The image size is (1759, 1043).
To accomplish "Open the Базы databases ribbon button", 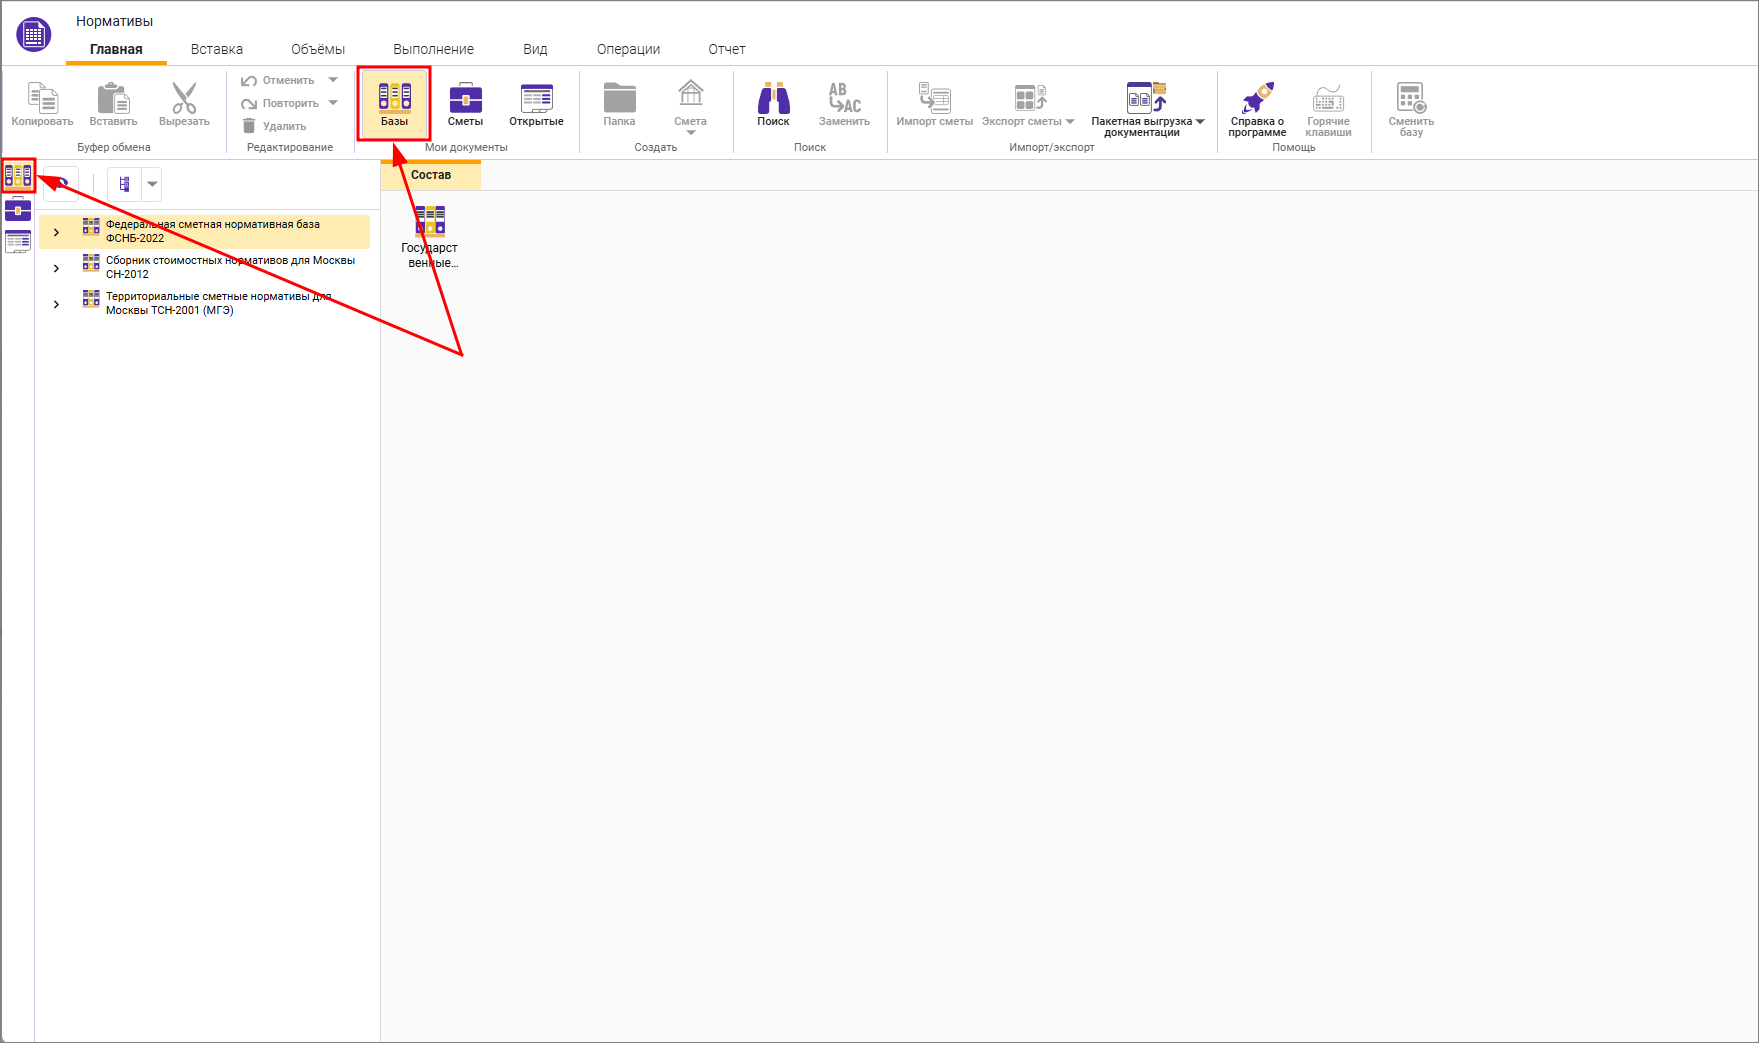I will tap(394, 104).
